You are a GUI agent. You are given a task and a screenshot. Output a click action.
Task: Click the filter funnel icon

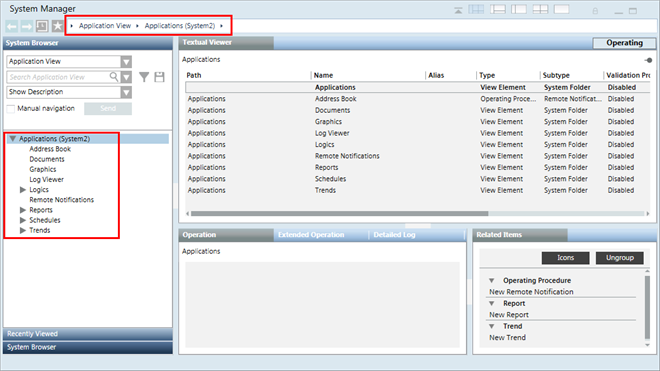pos(144,77)
